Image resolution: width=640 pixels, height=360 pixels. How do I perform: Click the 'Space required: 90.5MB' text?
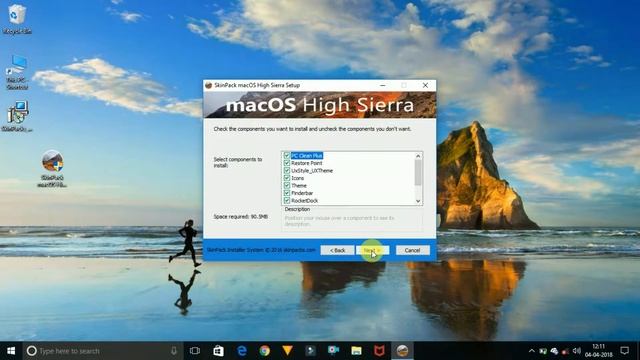[x=241, y=217]
